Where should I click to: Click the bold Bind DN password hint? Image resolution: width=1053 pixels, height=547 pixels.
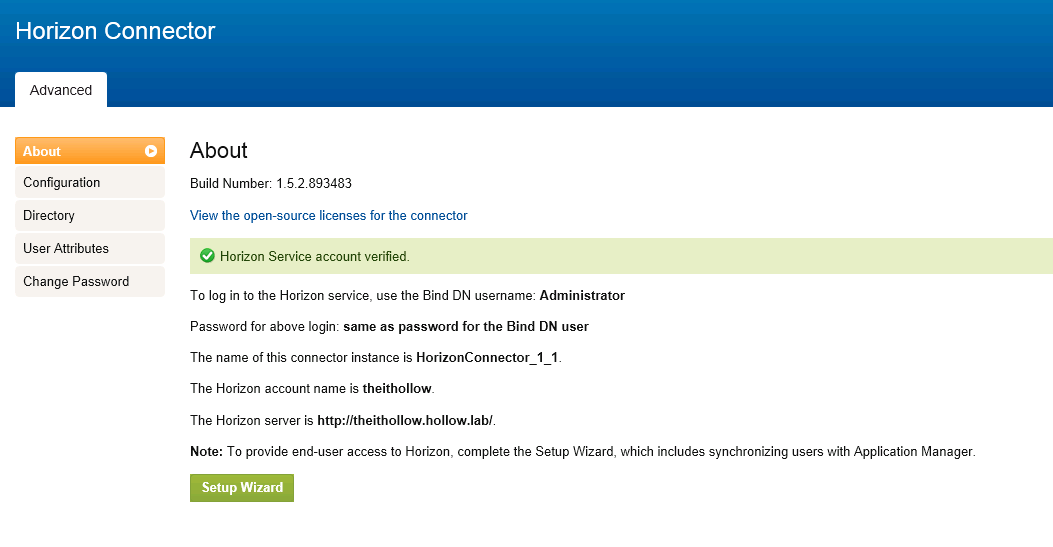click(x=465, y=327)
